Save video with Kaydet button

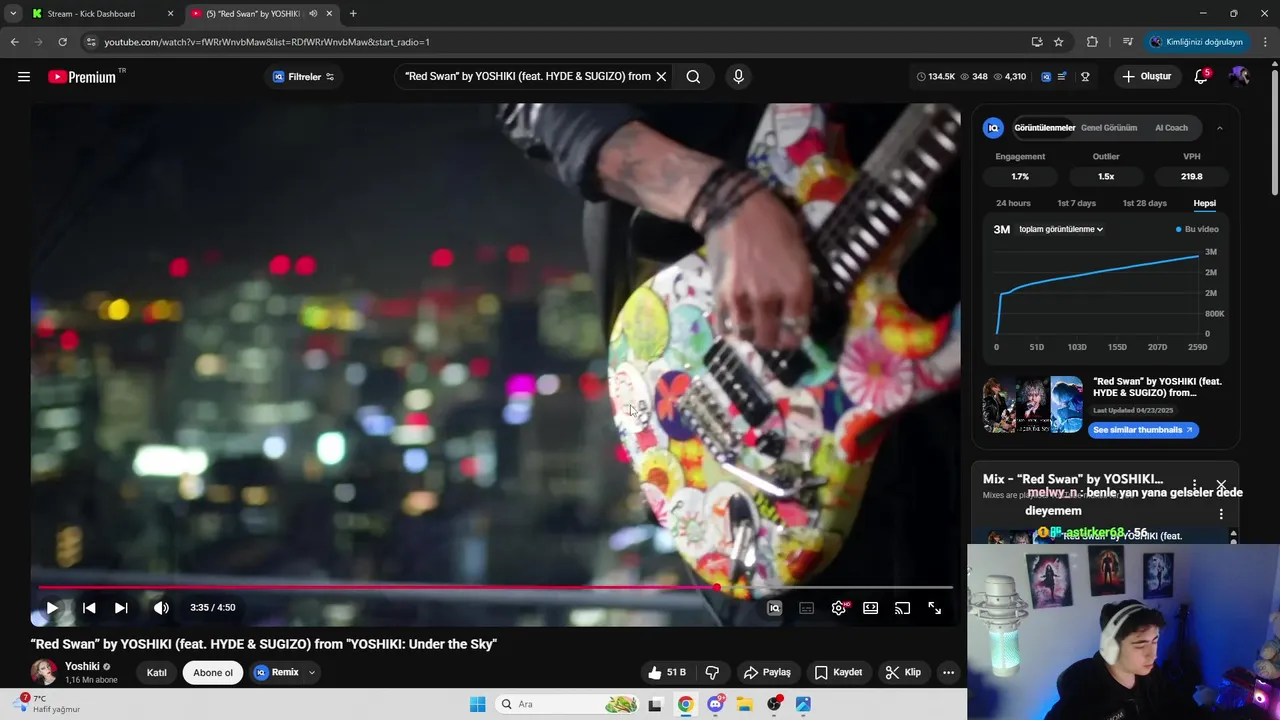pyautogui.click(x=838, y=673)
